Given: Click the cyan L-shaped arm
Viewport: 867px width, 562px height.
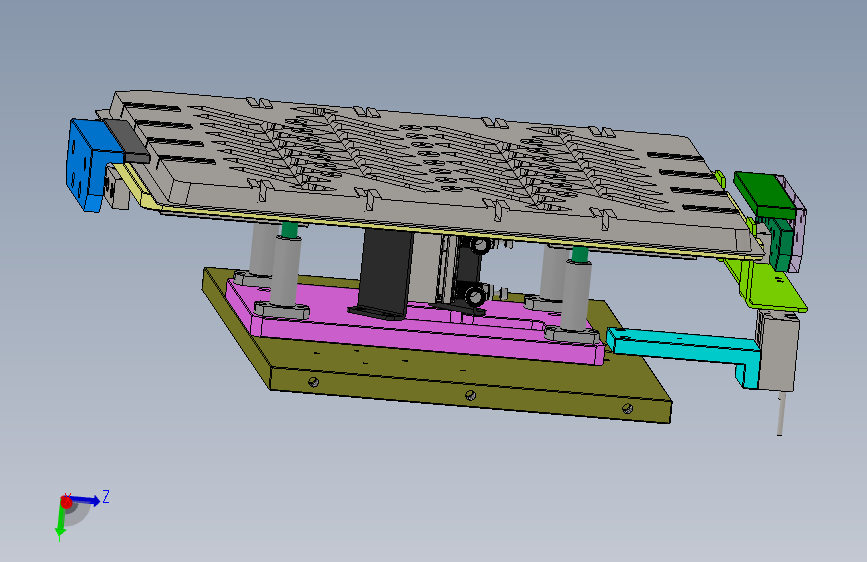Looking at the screenshot, I should pyautogui.click(x=684, y=346).
